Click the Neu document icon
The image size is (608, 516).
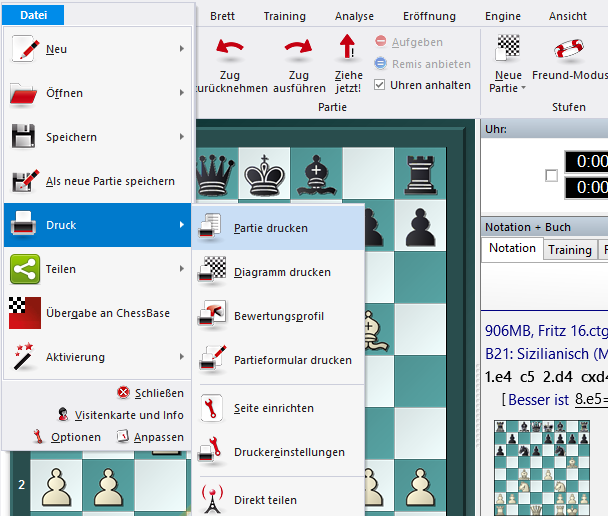point(24,49)
